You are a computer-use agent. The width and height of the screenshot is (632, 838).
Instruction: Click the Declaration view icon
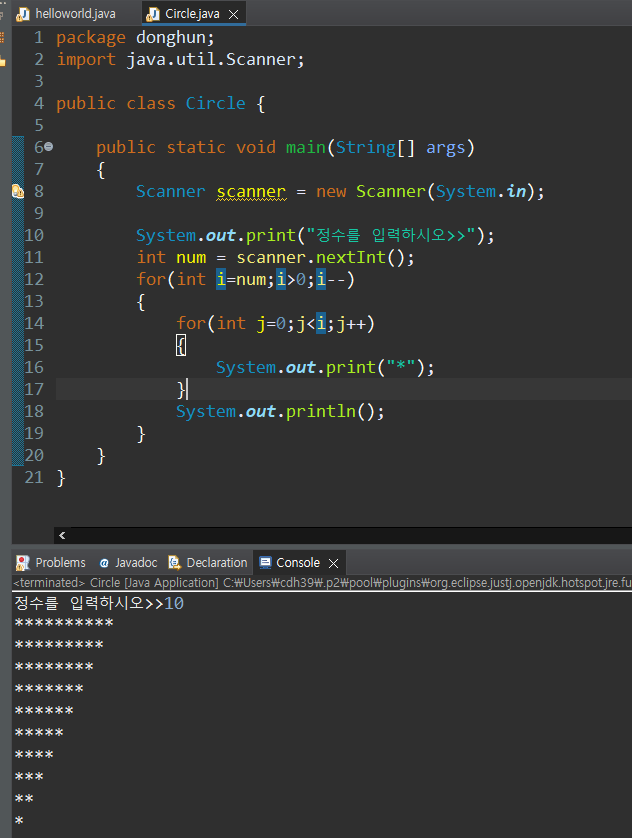click(x=174, y=562)
